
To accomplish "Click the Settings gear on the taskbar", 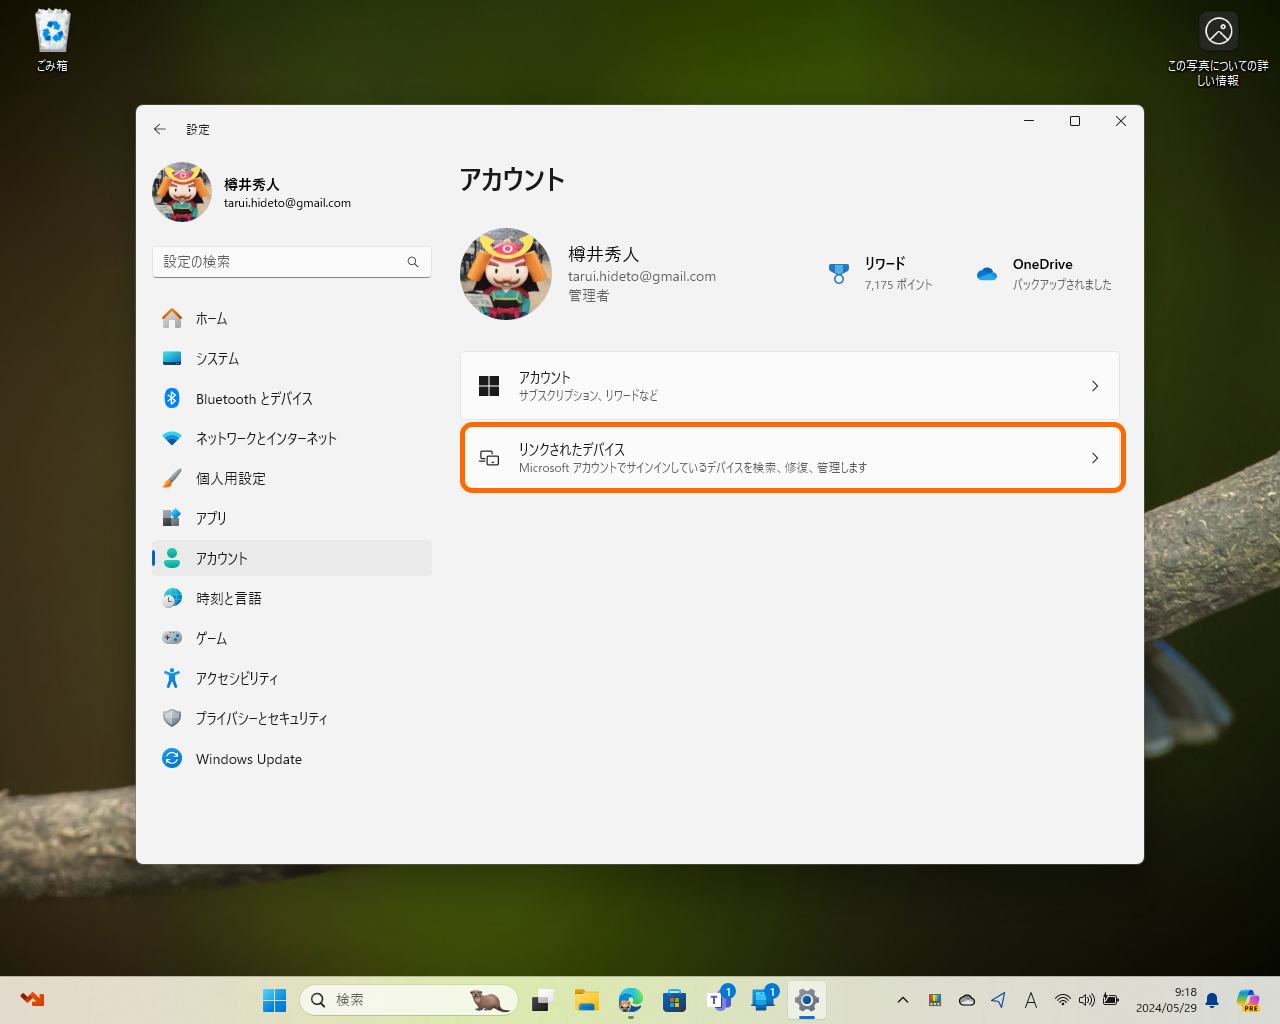I will [807, 1000].
